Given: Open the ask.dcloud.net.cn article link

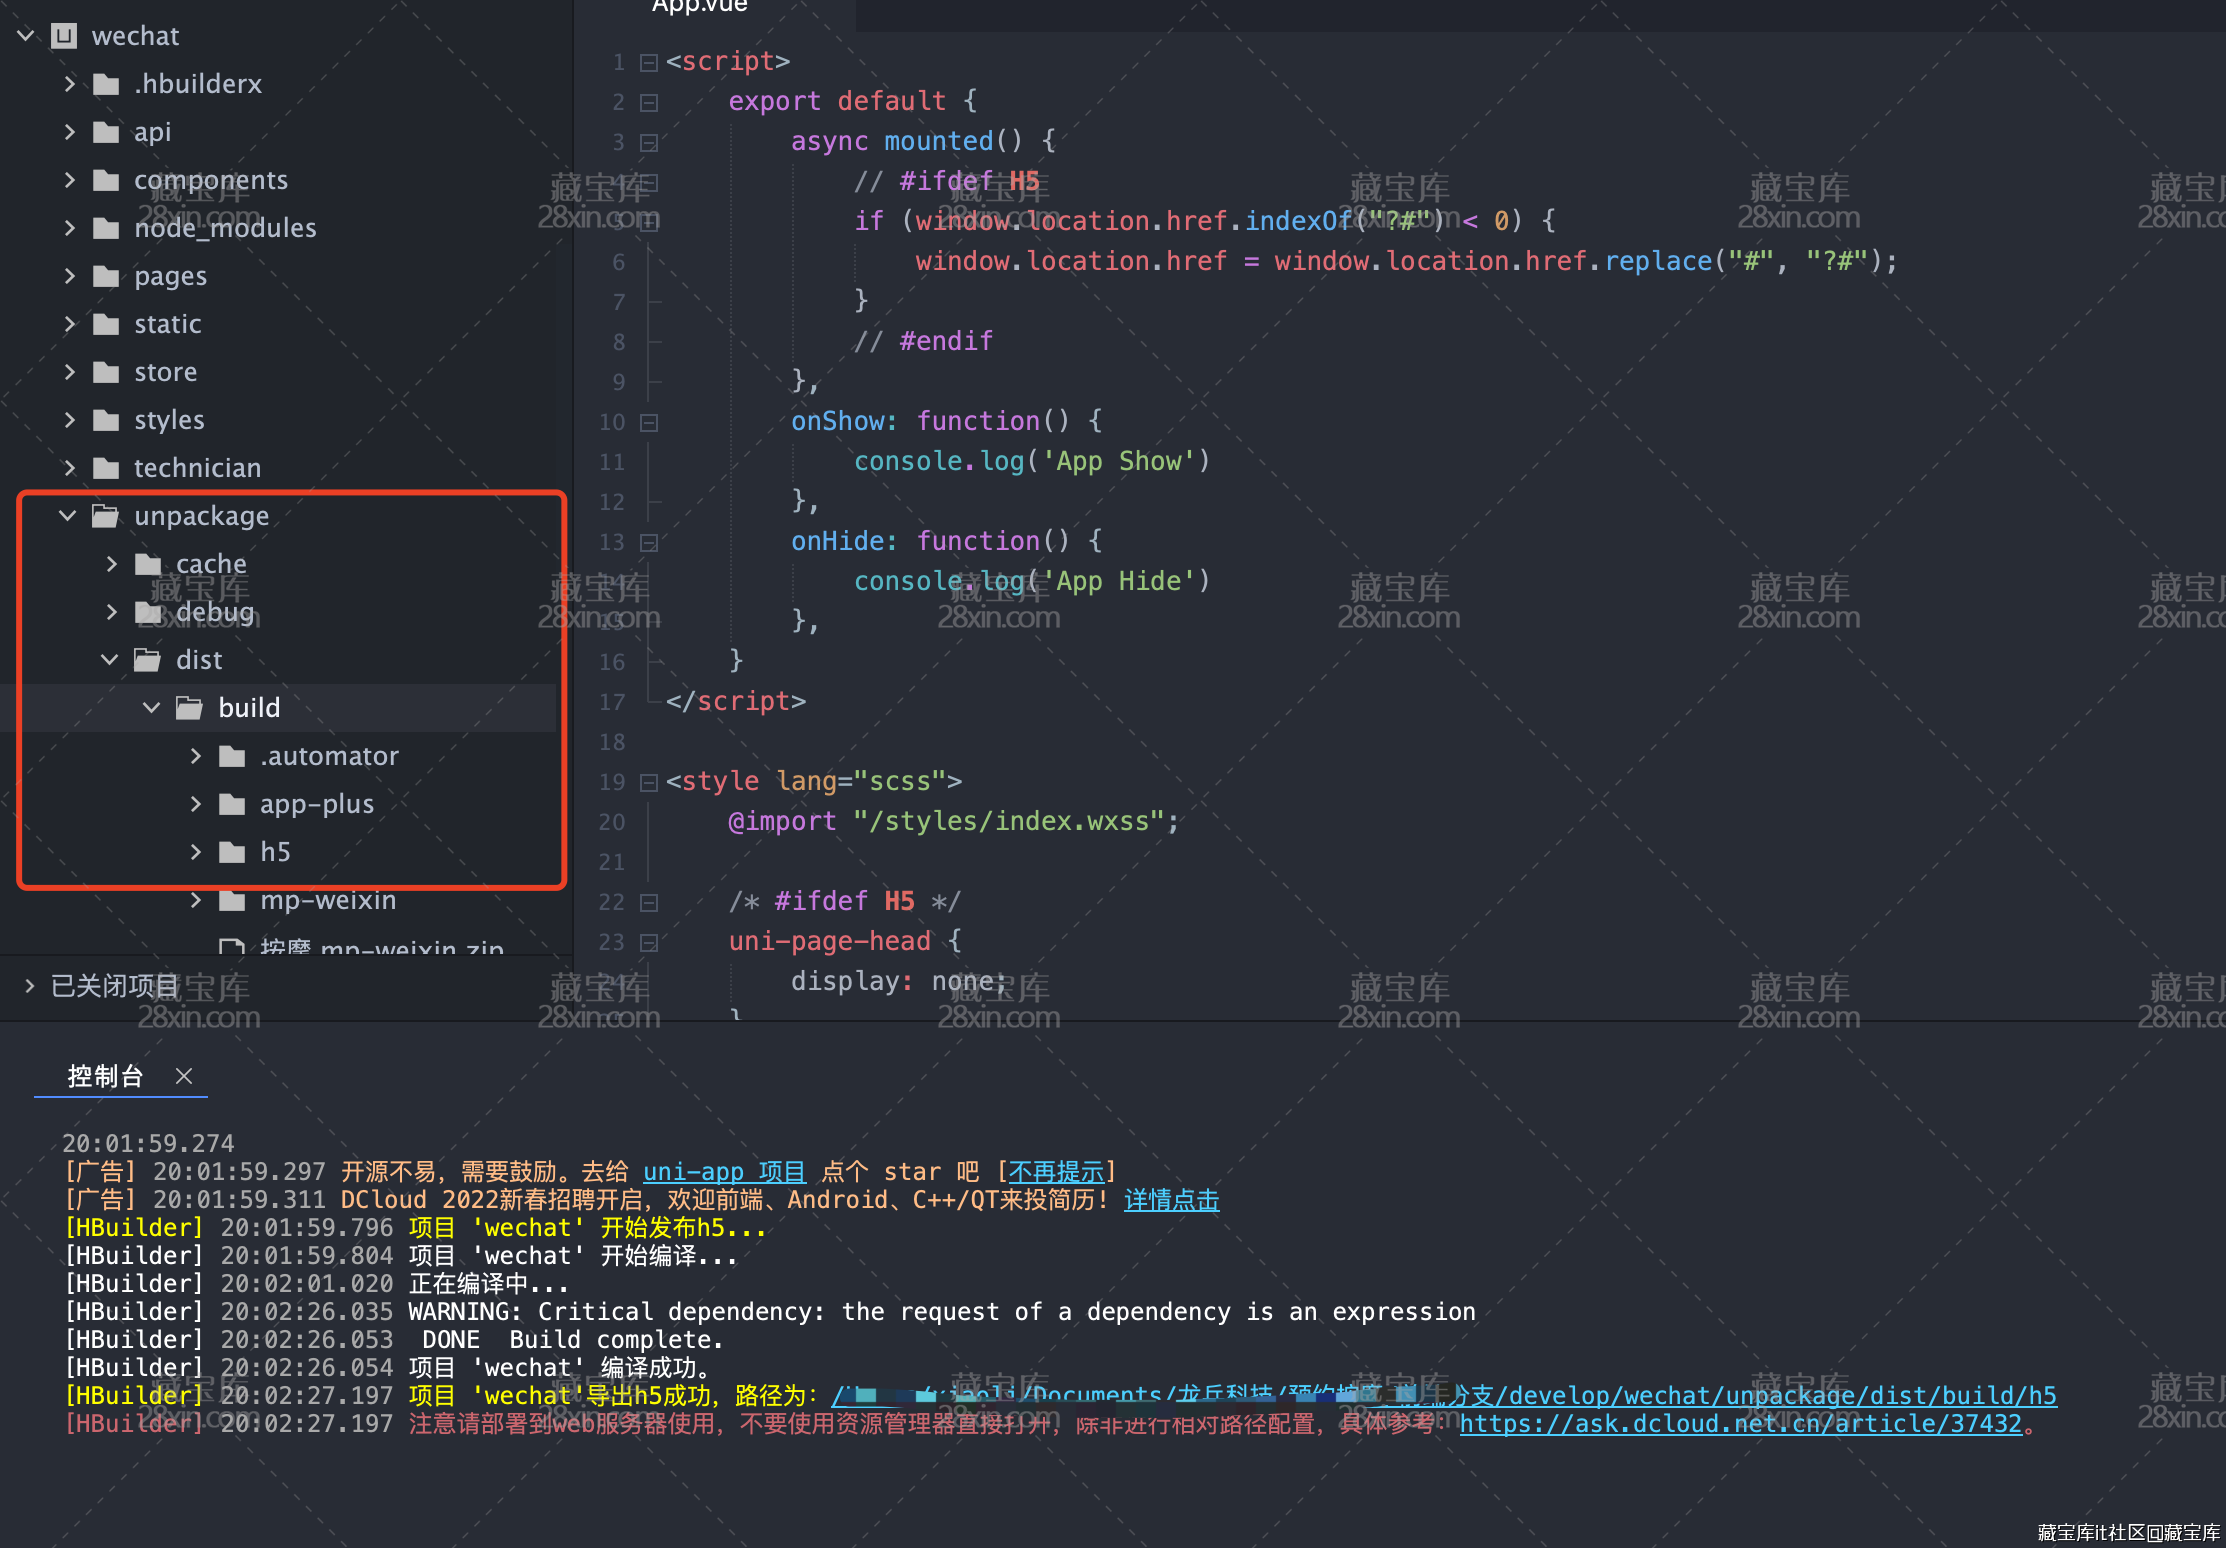Looking at the screenshot, I should (x=1740, y=1423).
